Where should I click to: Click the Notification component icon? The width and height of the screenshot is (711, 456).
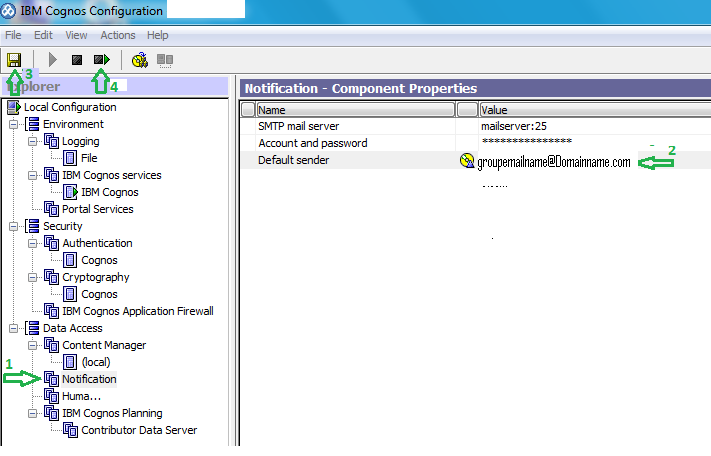pyautogui.click(x=52, y=379)
